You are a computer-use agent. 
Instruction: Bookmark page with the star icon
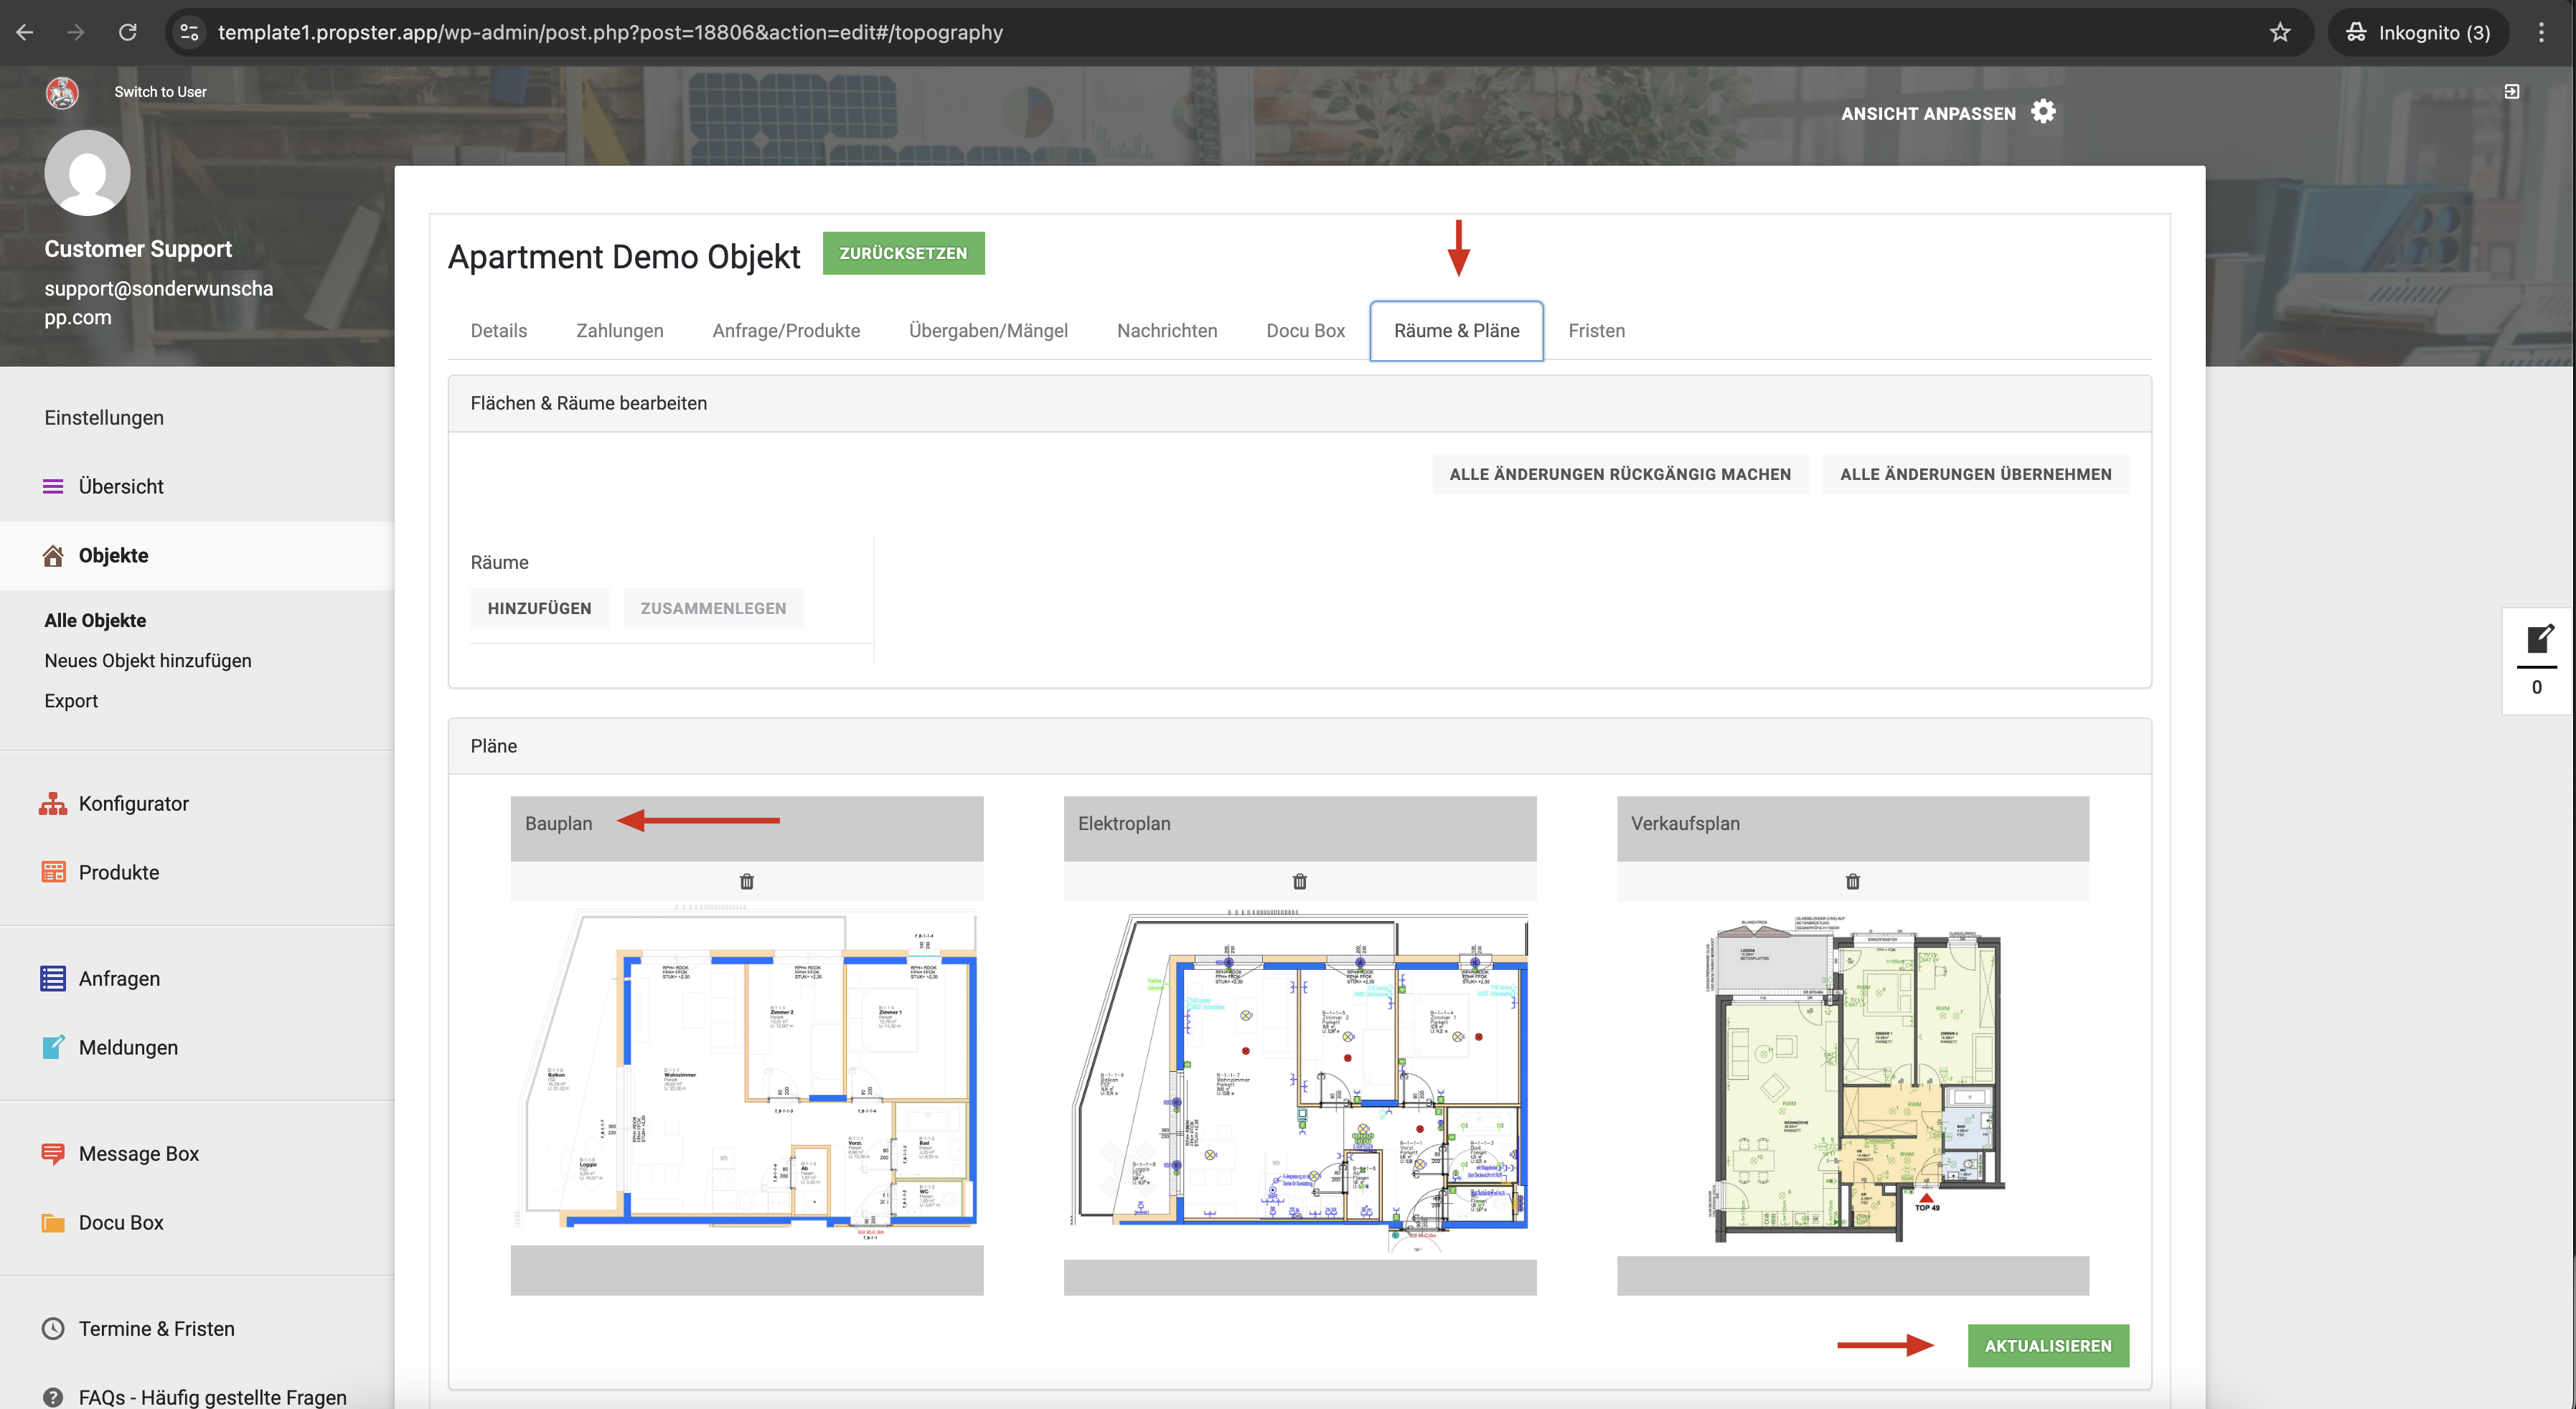2280,32
